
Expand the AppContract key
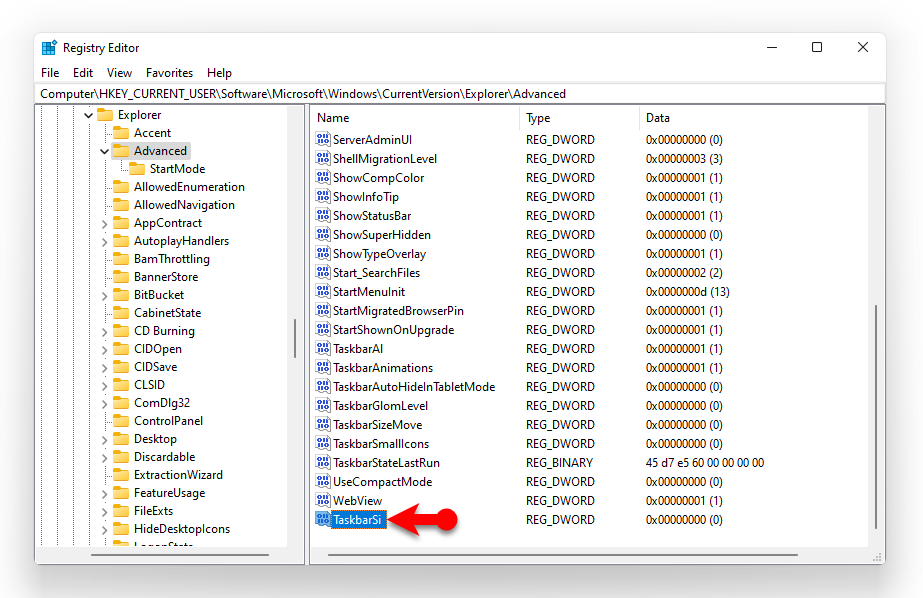pos(104,224)
